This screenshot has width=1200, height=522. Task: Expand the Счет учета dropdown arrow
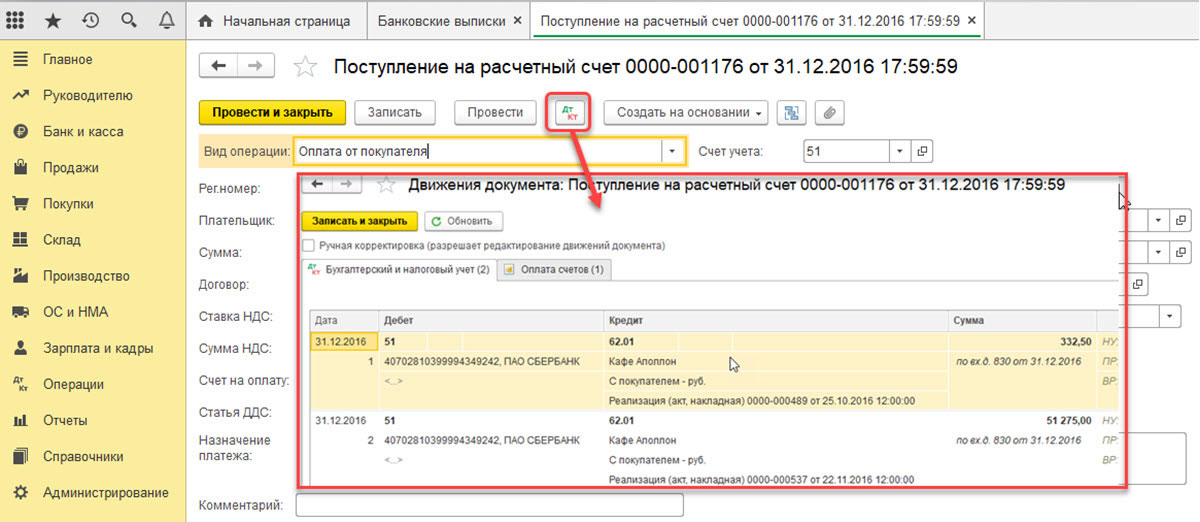(x=900, y=151)
